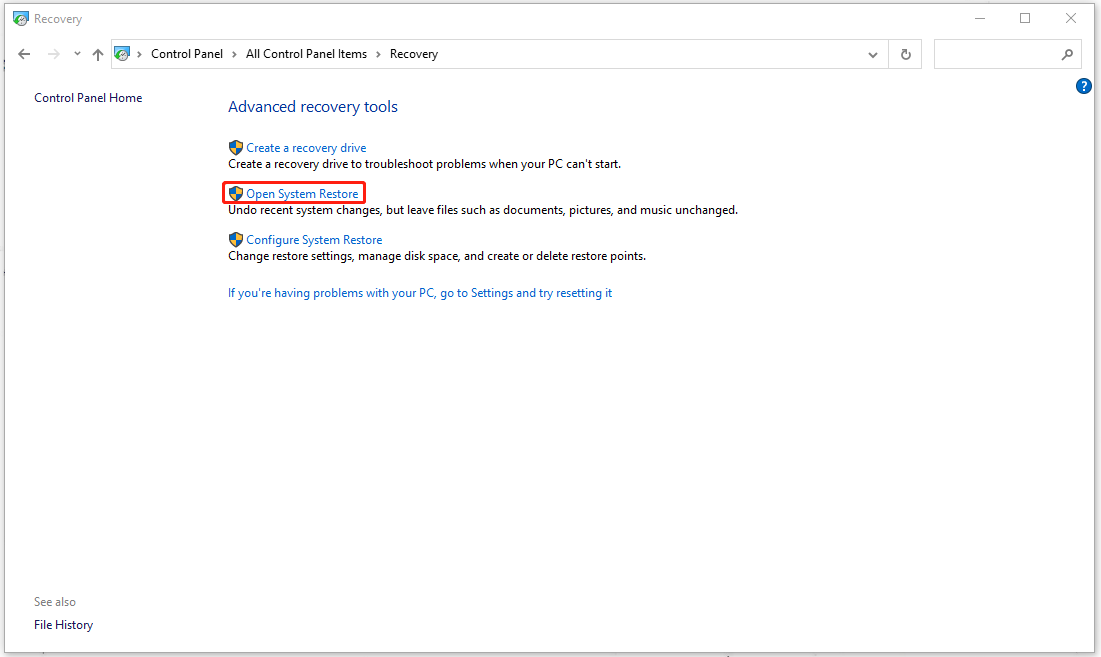This screenshot has width=1101, height=657.
Task: Minimize the Recovery window
Action: (980, 18)
